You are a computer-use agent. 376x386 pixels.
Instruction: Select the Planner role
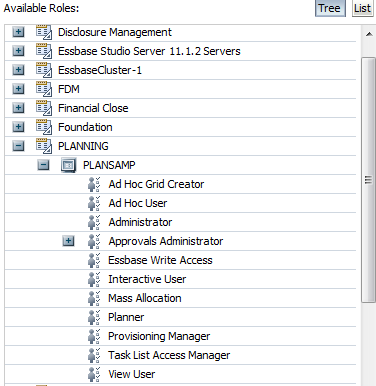pos(126,317)
